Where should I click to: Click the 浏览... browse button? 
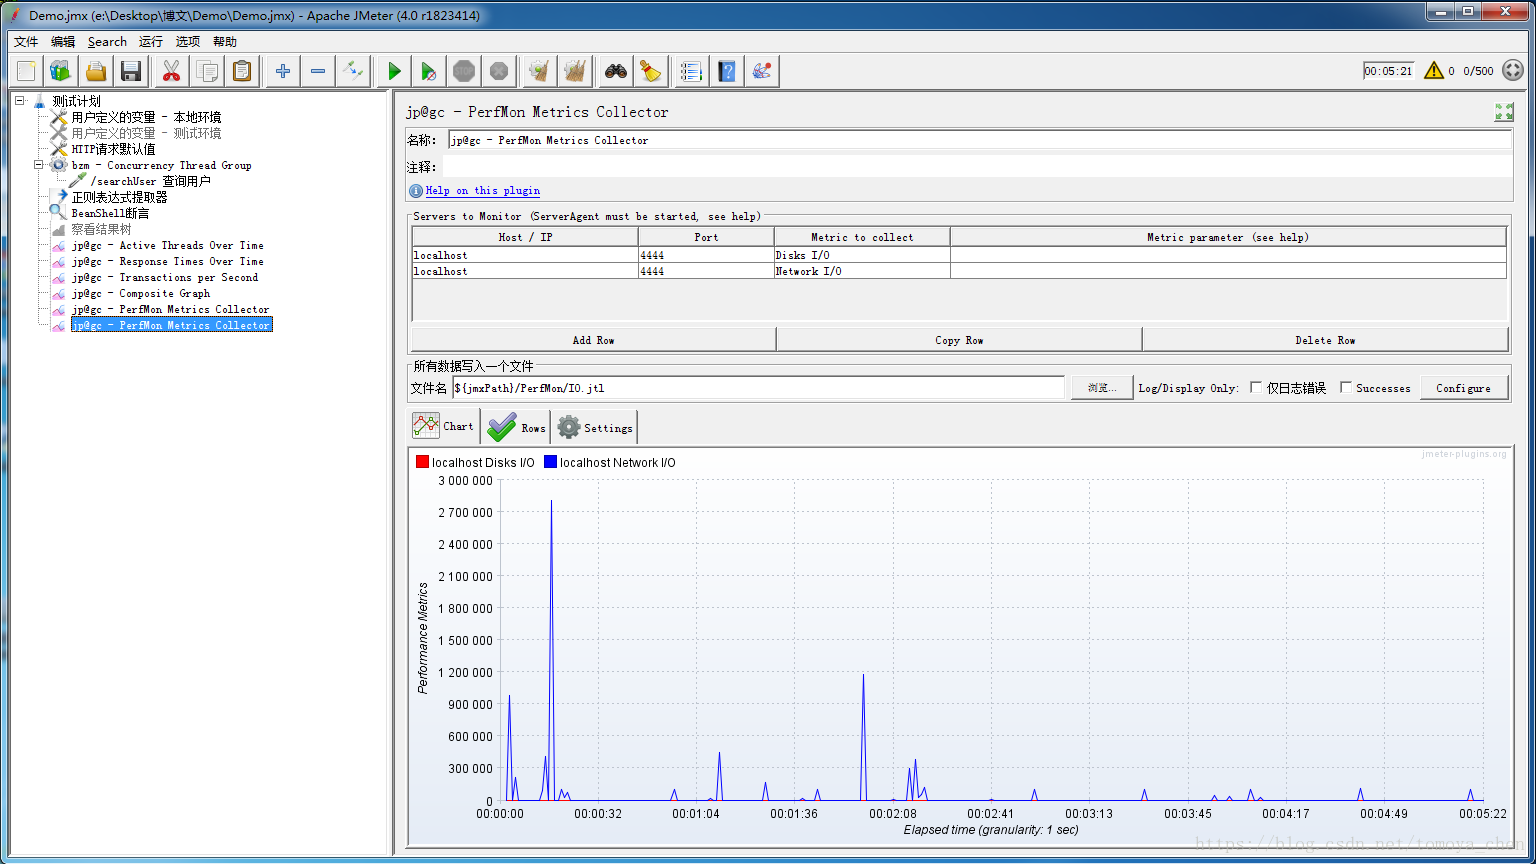(1102, 388)
